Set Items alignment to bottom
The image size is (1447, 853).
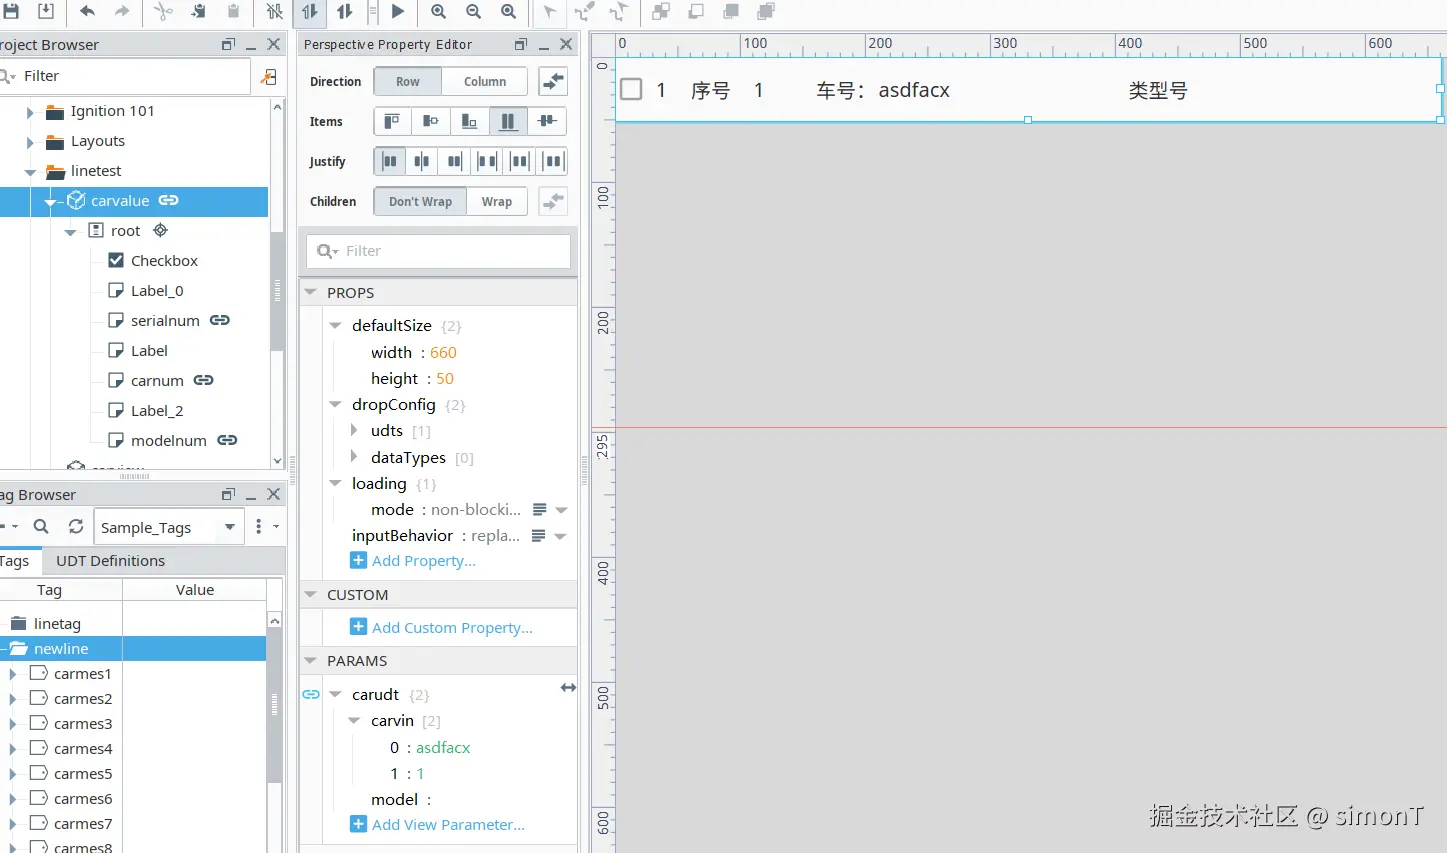pos(469,121)
